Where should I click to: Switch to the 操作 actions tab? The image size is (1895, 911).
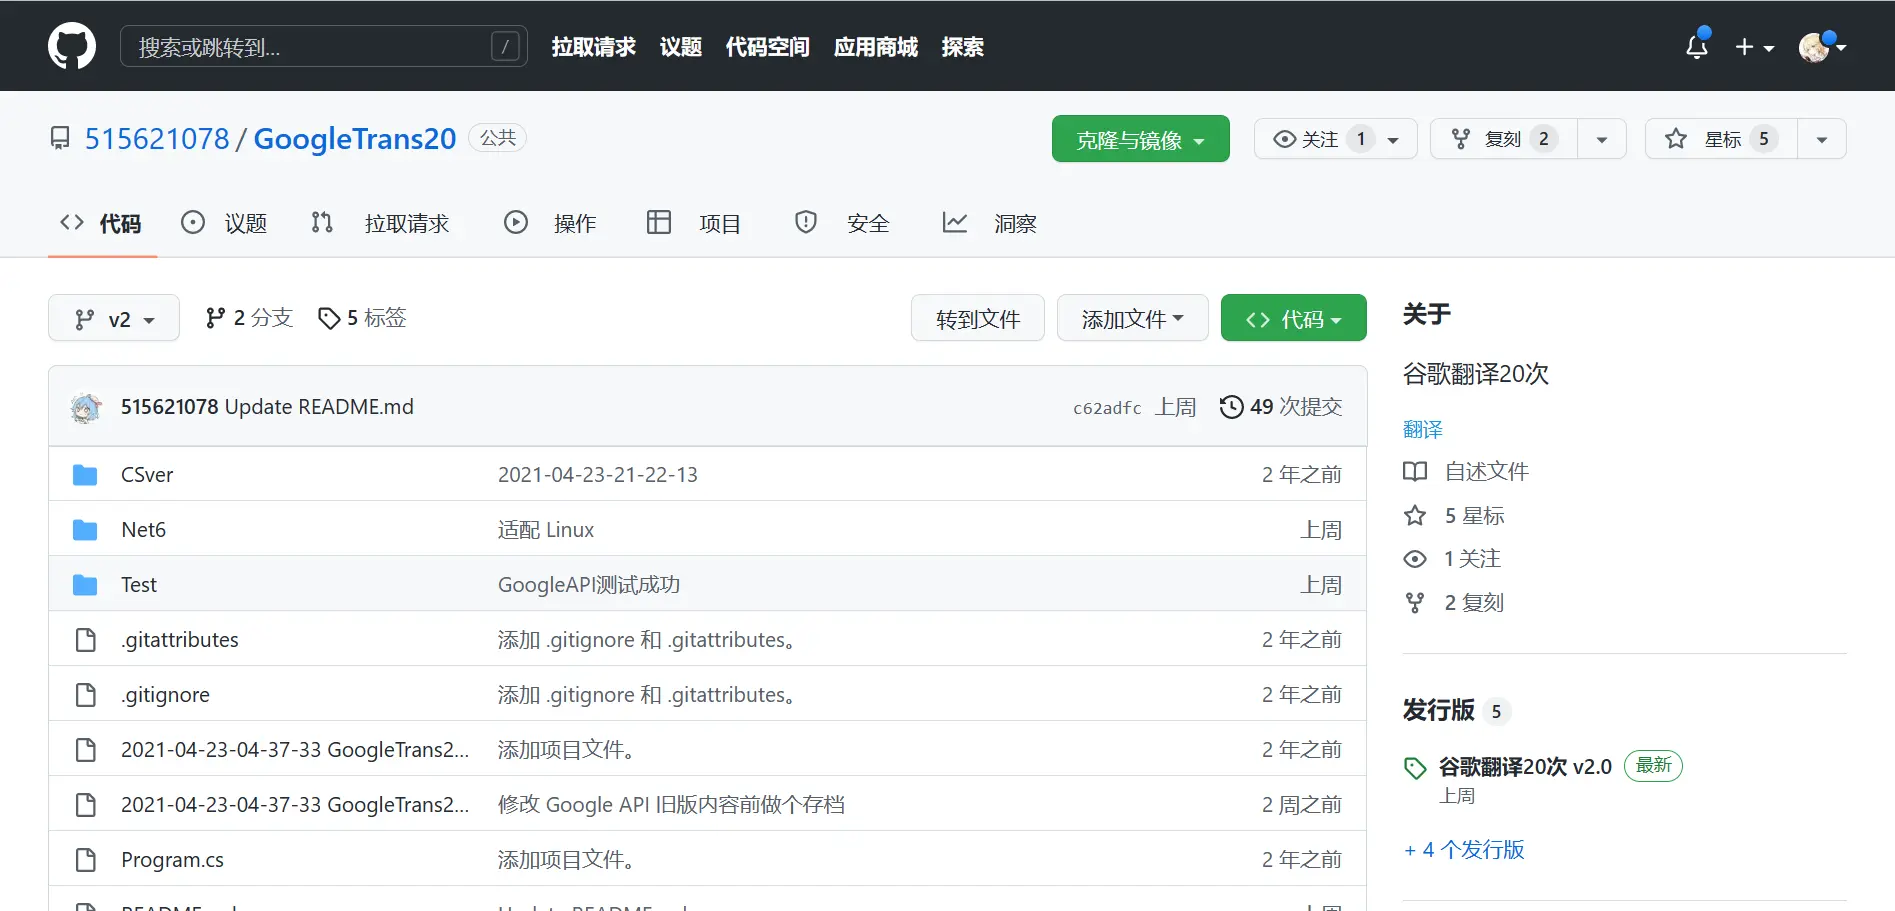coord(550,223)
